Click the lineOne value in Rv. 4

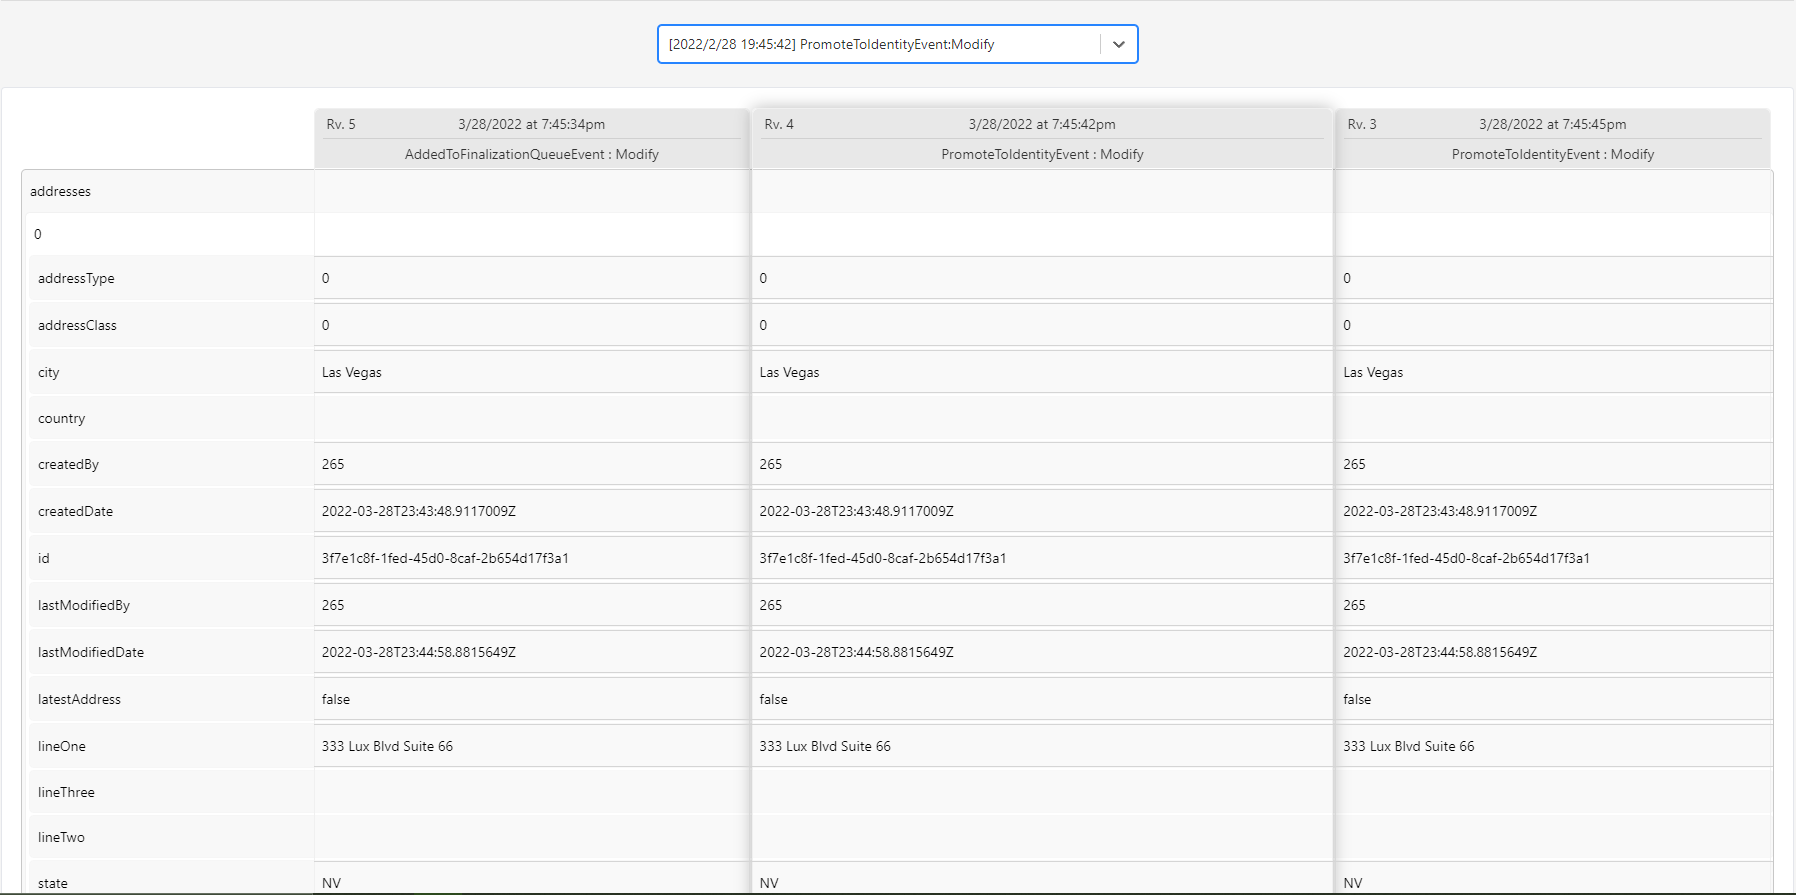[825, 746]
